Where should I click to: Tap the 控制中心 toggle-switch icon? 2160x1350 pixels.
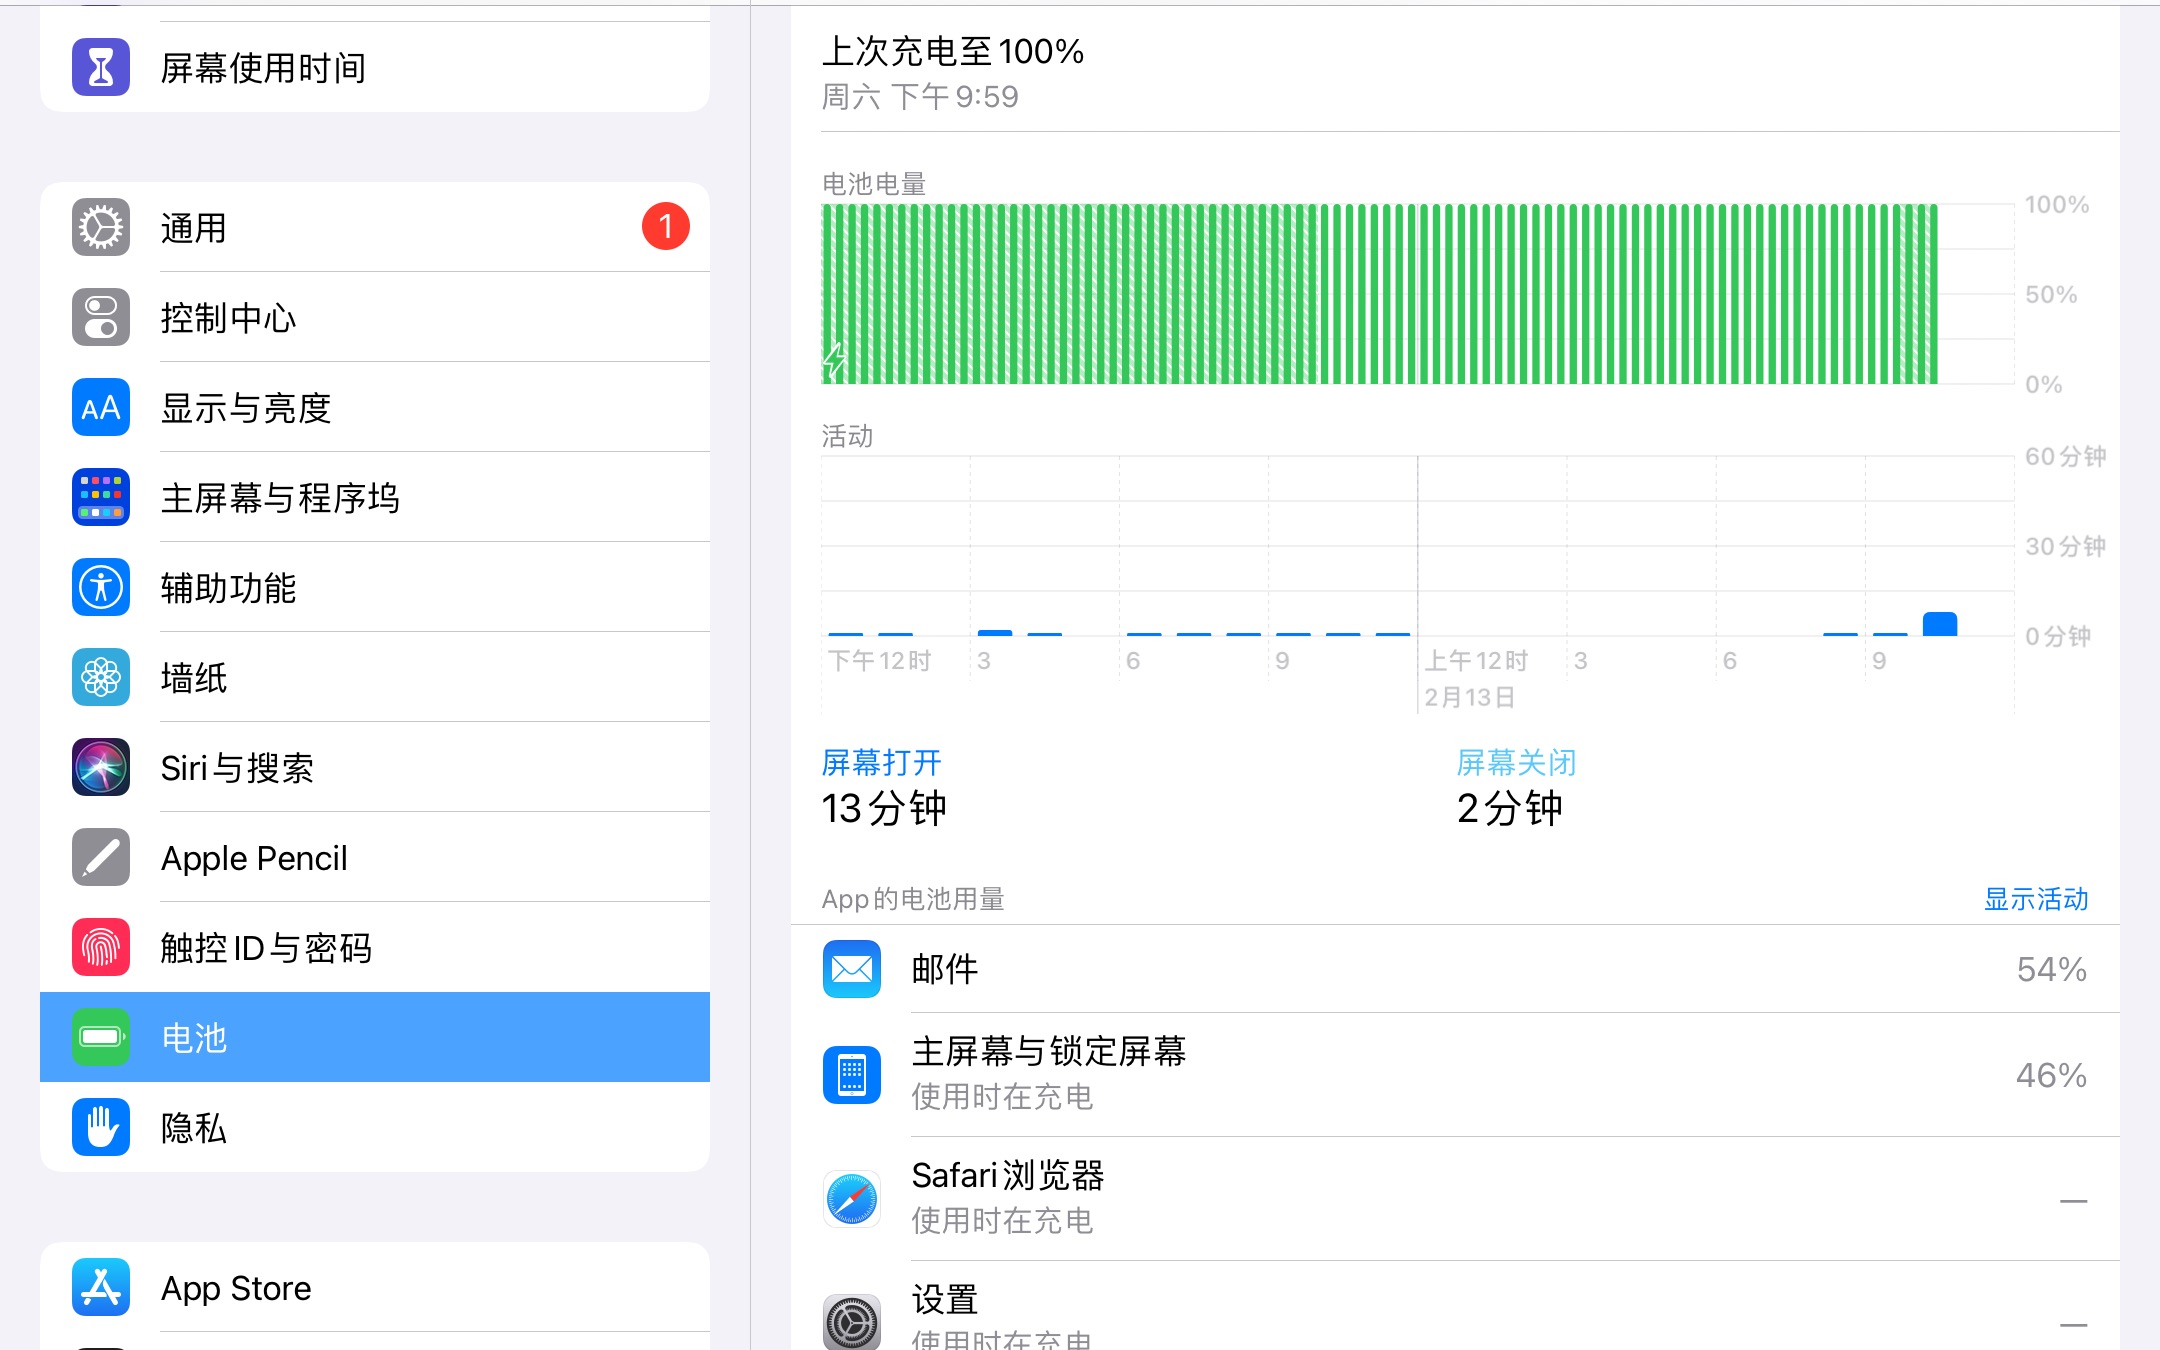pyautogui.click(x=101, y=317)
